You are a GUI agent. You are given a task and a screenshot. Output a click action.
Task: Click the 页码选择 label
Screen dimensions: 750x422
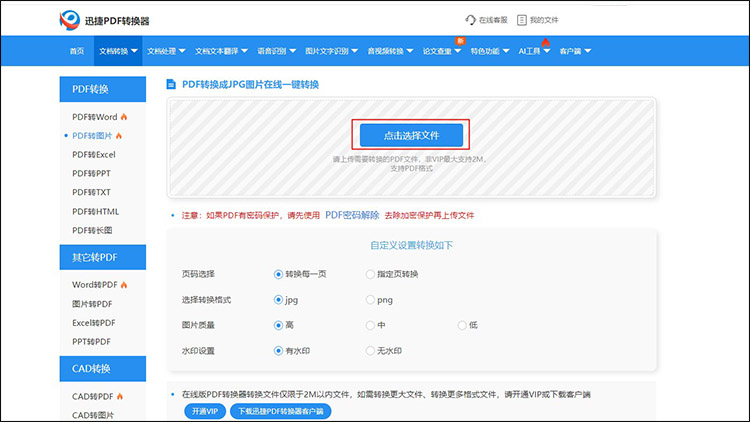(x=198, y=274)
